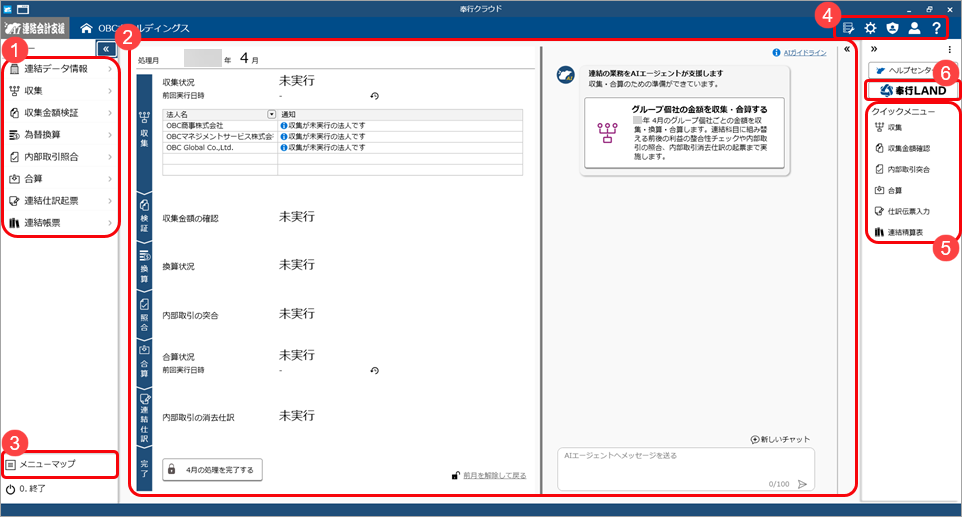This screenshot has height=517, width=962.
Task: Collapse the AI agent panel double-chevron
Action: [x=847, y=49]
